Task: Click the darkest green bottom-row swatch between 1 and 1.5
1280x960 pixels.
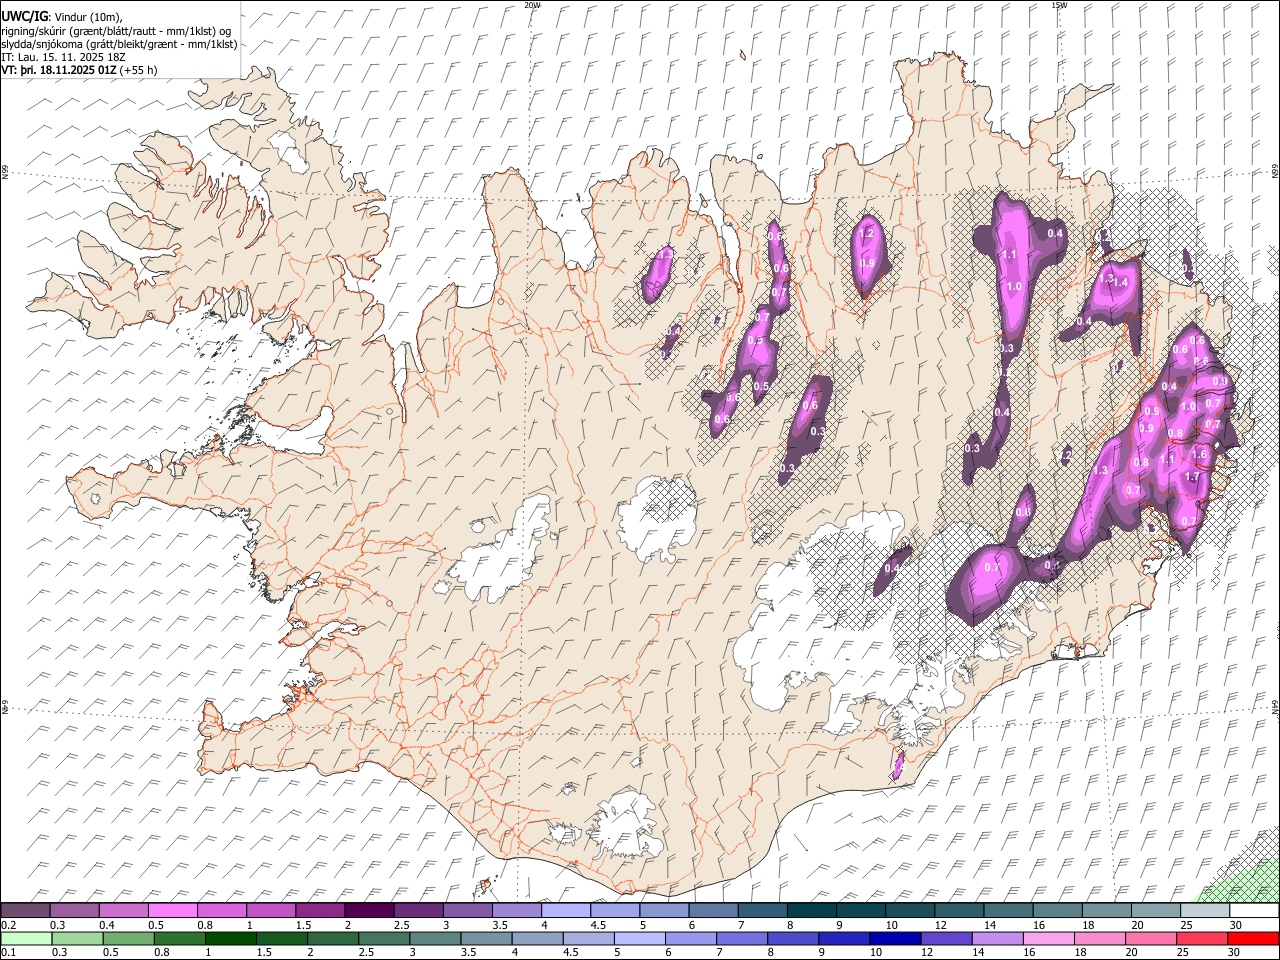Action: (230, 938)
